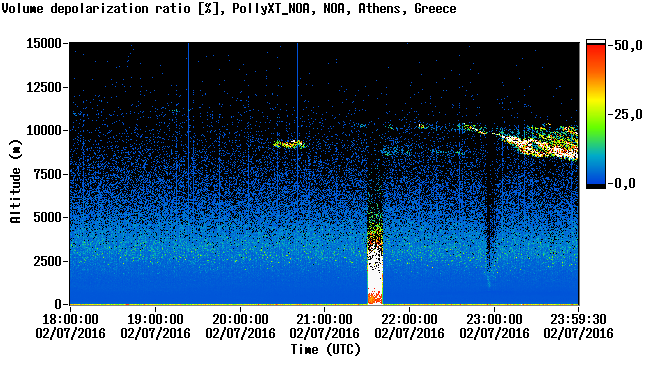
Task: Click the 10000 altitude tick label
Action: tap(44, 130)
